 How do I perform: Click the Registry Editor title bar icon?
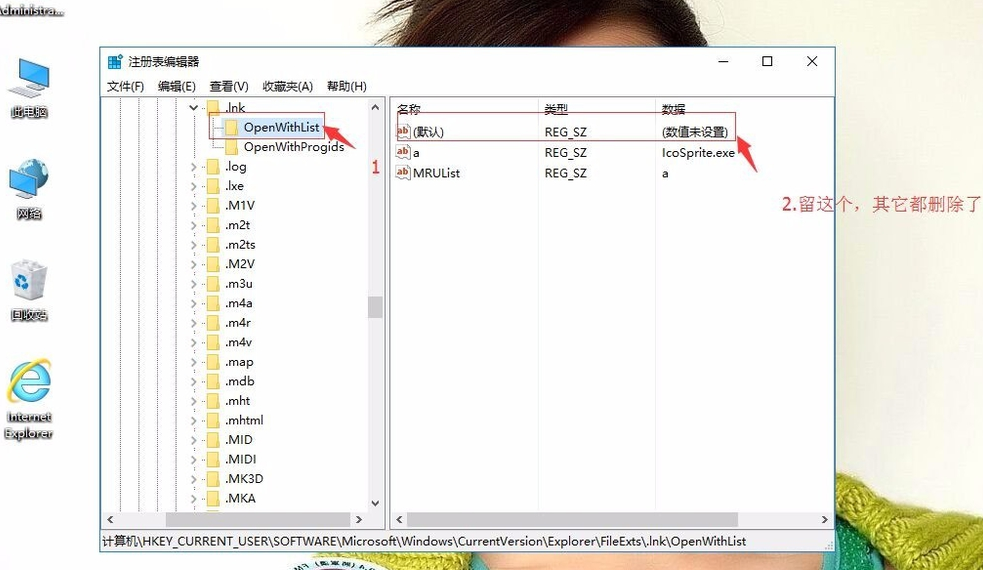click(115, 61)
